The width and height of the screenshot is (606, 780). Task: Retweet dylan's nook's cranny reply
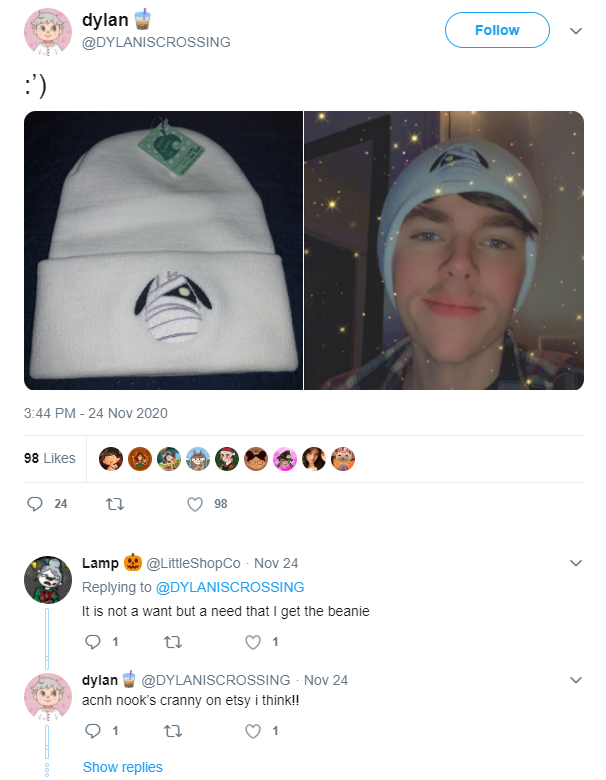(173, 731)
